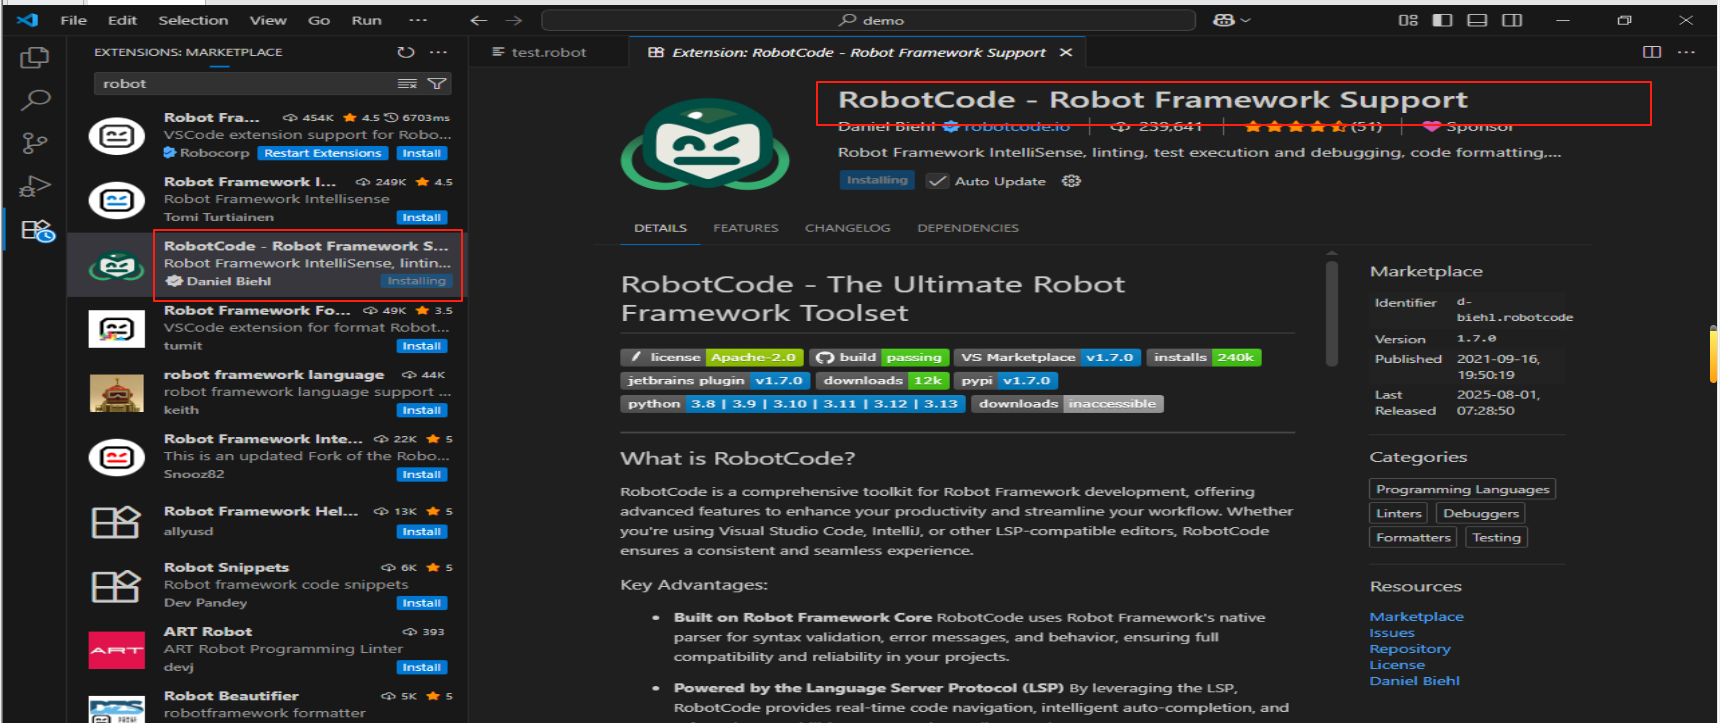Toggle secondary side bar visibility

pos(1512,20)
